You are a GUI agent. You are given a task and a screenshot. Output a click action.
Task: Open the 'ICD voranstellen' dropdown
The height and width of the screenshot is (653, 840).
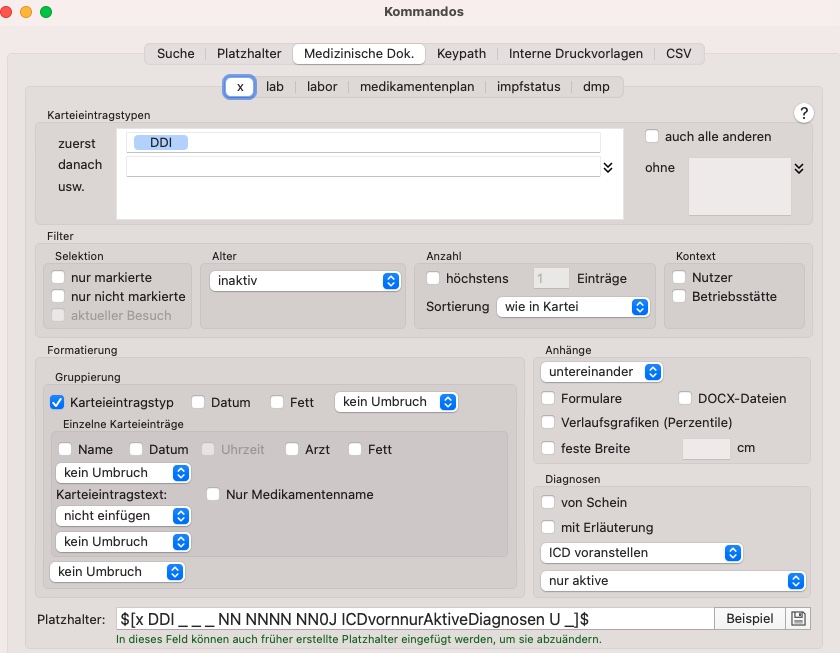[641, 553]
